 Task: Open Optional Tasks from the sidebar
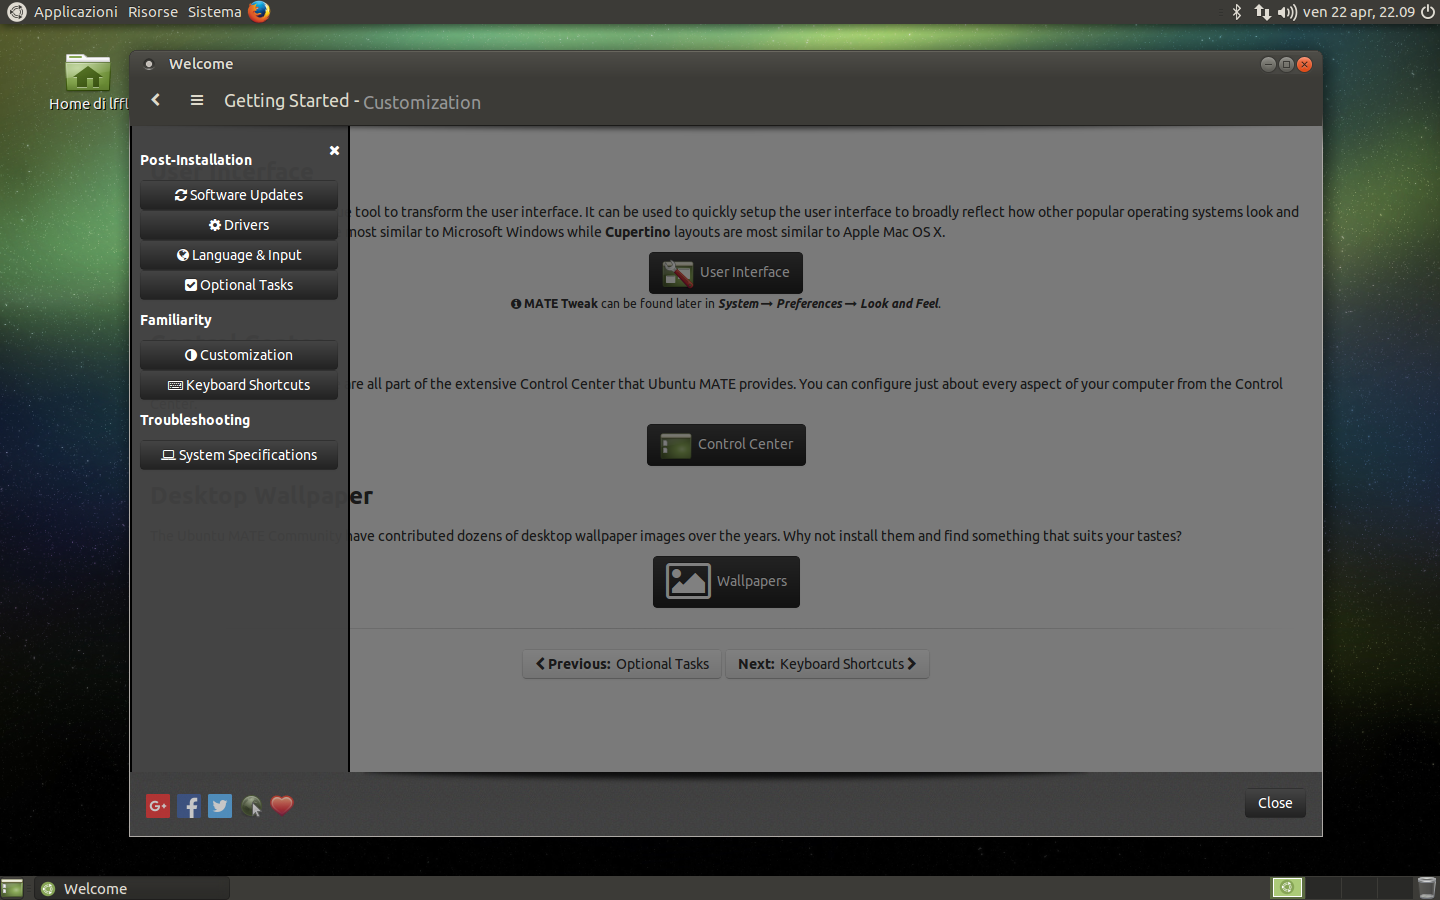[x=239, y=285]
